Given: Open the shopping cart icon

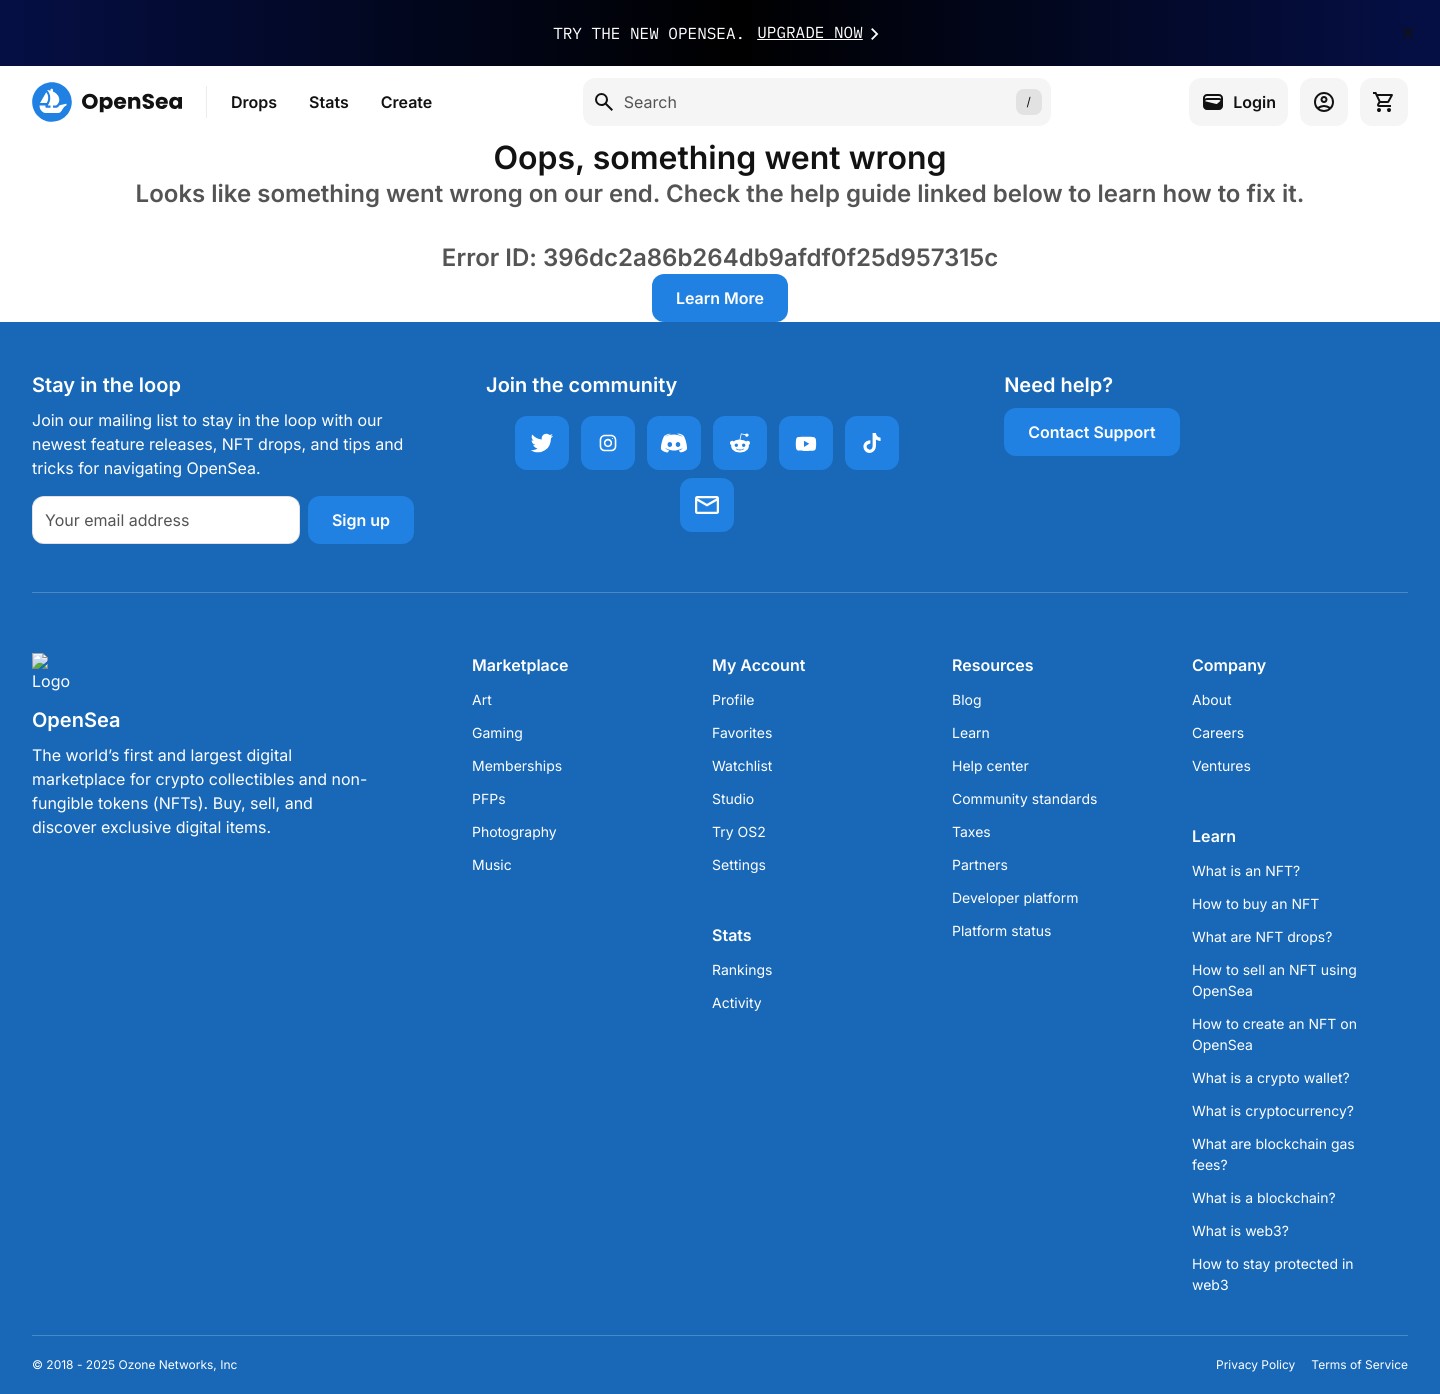Looking at the screenshot, I should 1384,102.
